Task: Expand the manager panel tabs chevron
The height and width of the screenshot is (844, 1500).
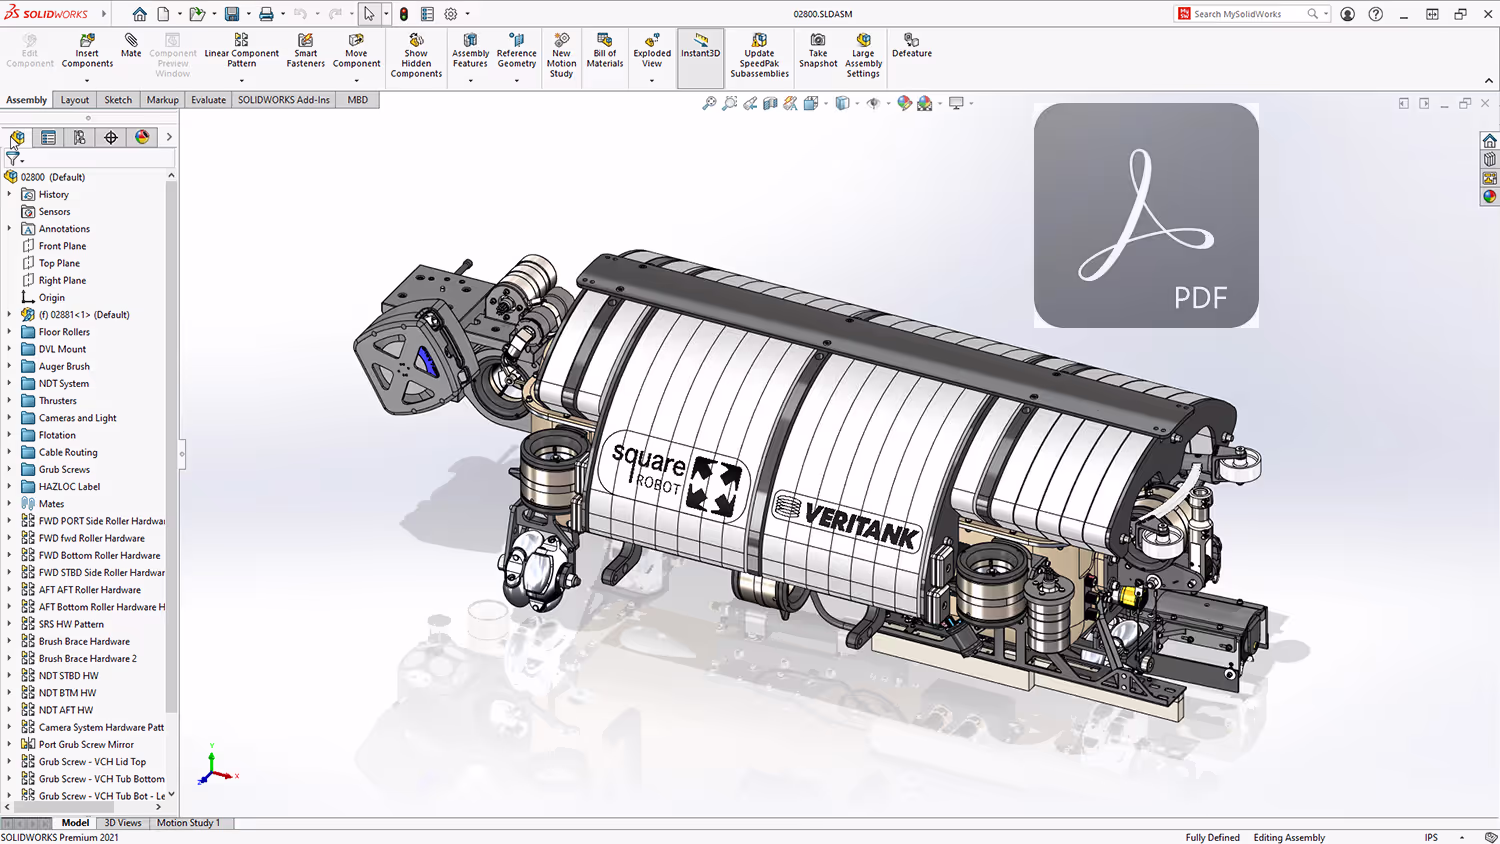Action: click(x=169, y=137)
